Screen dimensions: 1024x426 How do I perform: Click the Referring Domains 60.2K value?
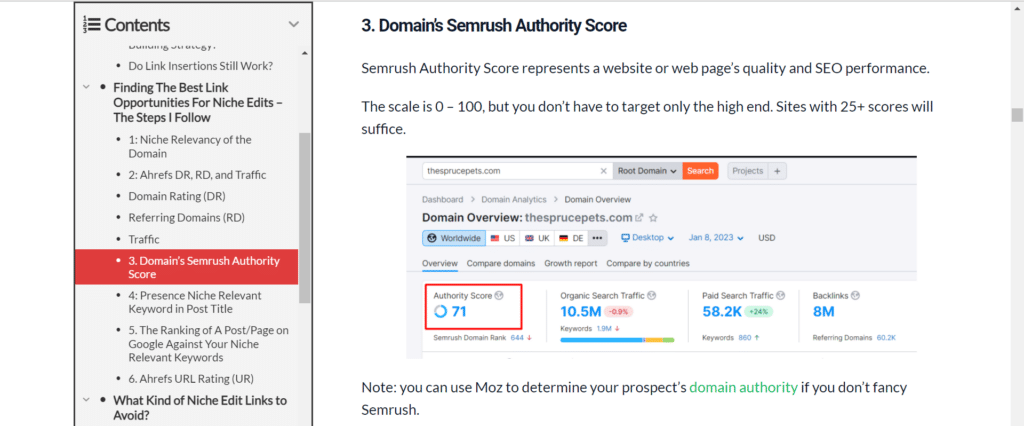coord(886,338)
